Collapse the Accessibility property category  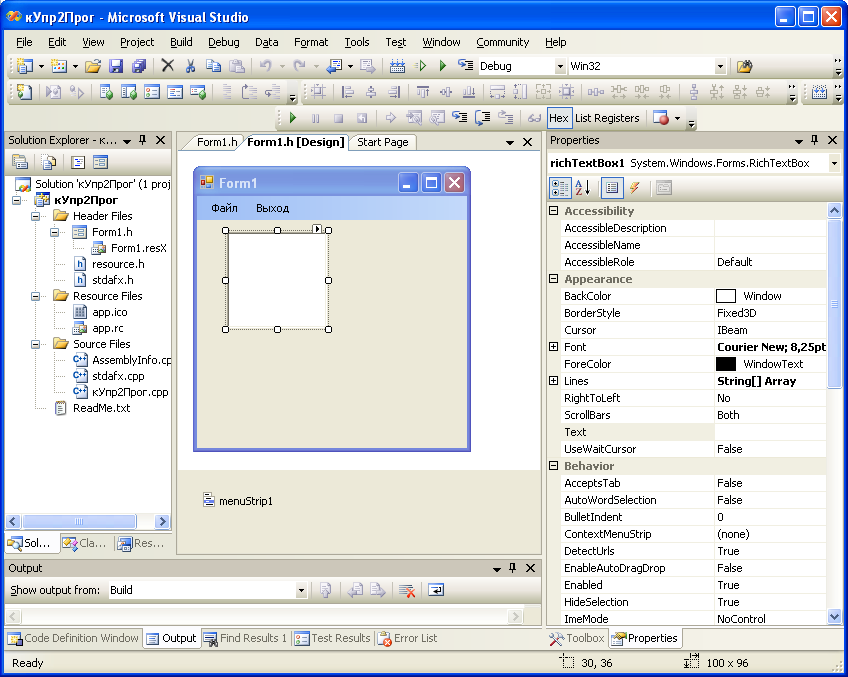(553, 211)
